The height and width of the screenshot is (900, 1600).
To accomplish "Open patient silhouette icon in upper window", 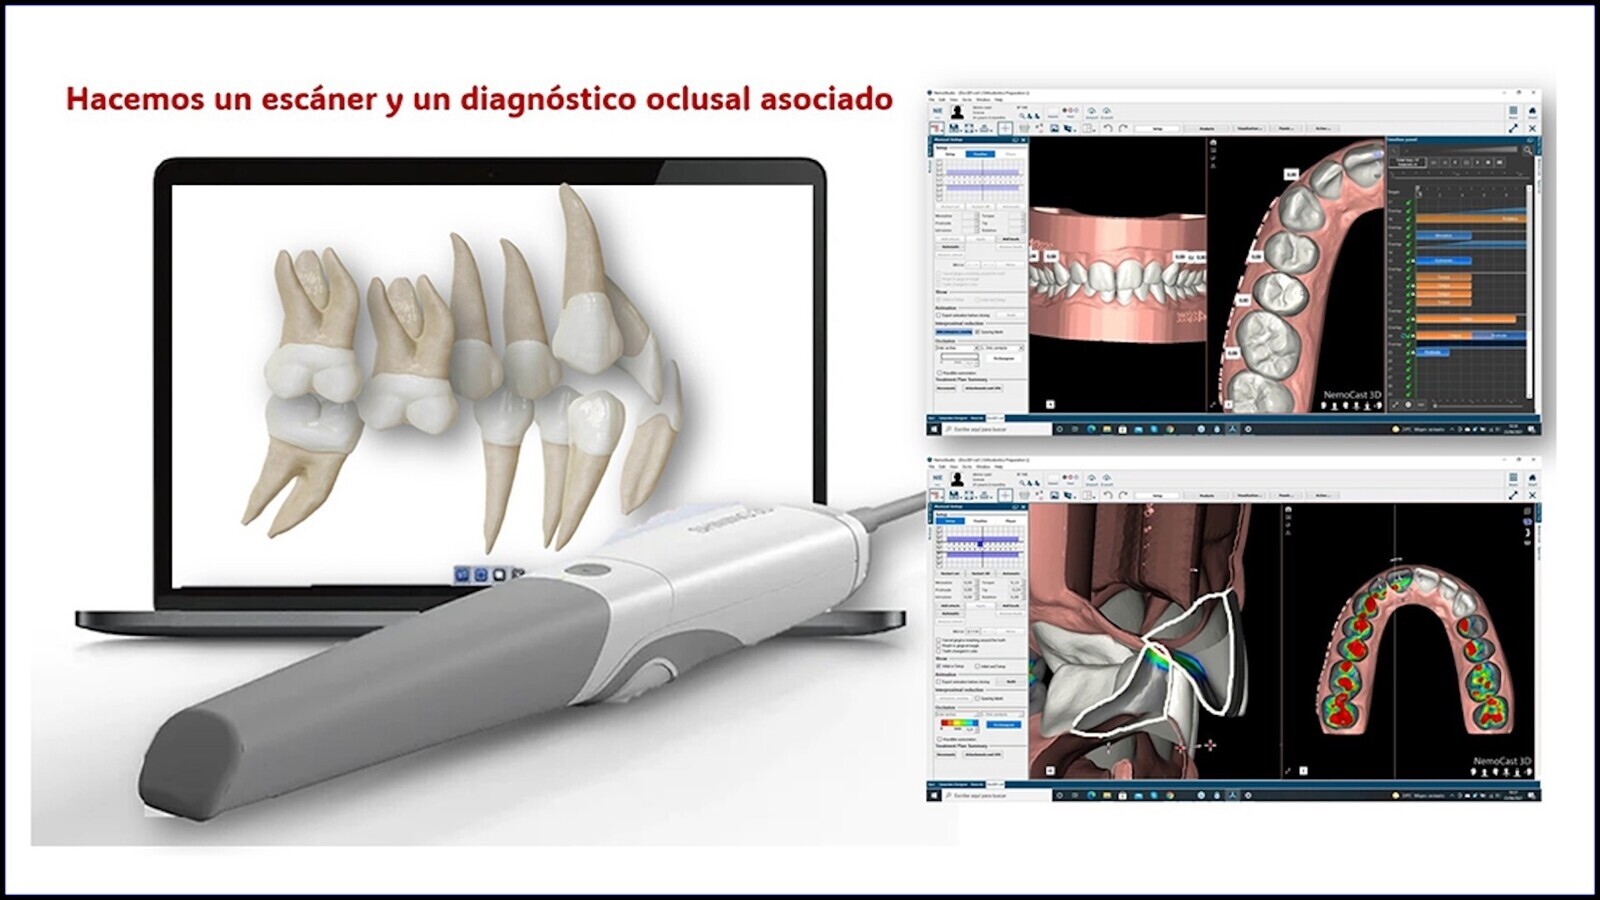I will pyautogui.click(x=957, y=112).
